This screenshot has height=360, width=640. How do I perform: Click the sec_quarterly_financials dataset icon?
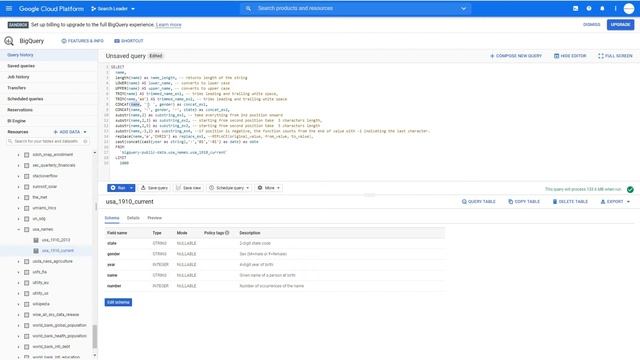coord(27,166)
